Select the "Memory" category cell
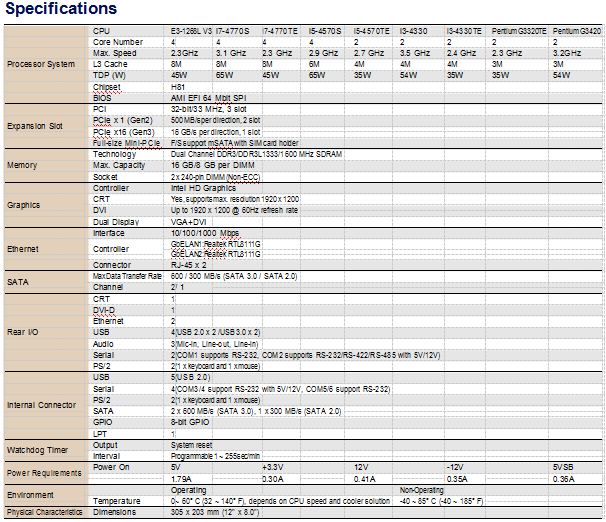The image size is (606, 522). 22,165
